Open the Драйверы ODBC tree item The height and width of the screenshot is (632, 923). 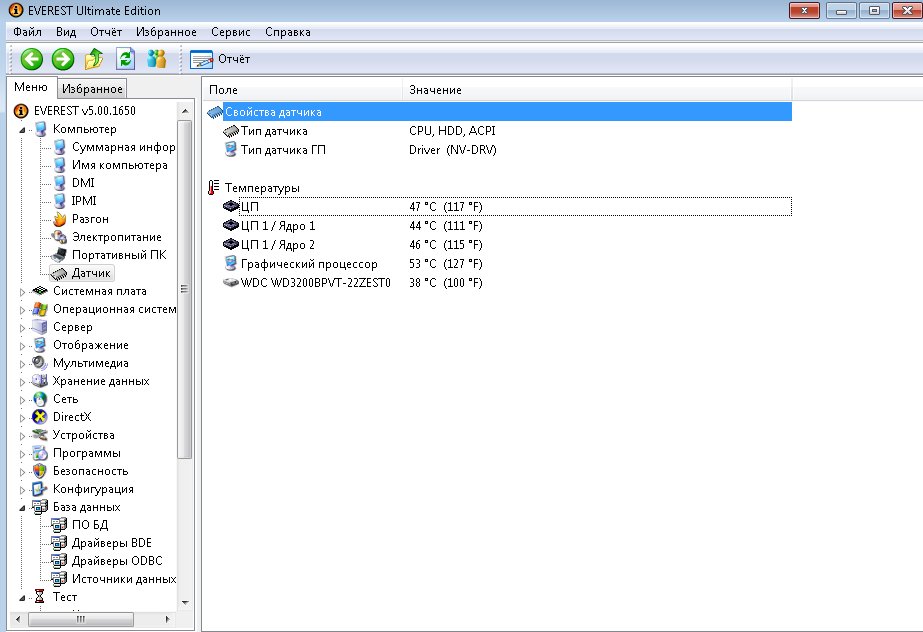coord(117,561)
